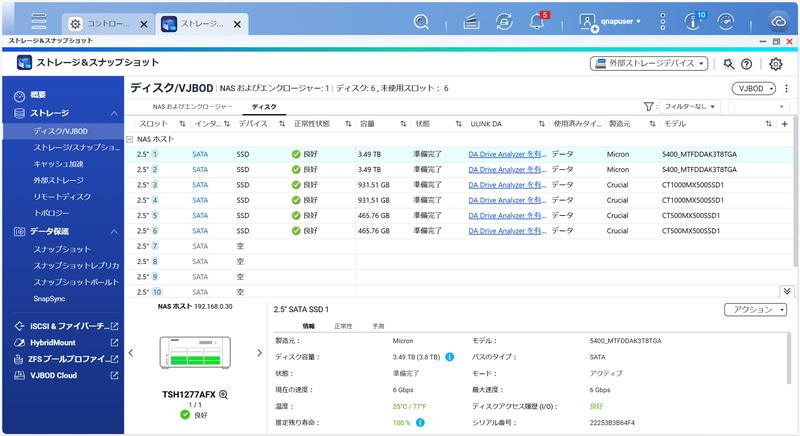The image size is (800, 436).
Task: Select スナップショットボールト in the sidebar
Action: (77, 282)
